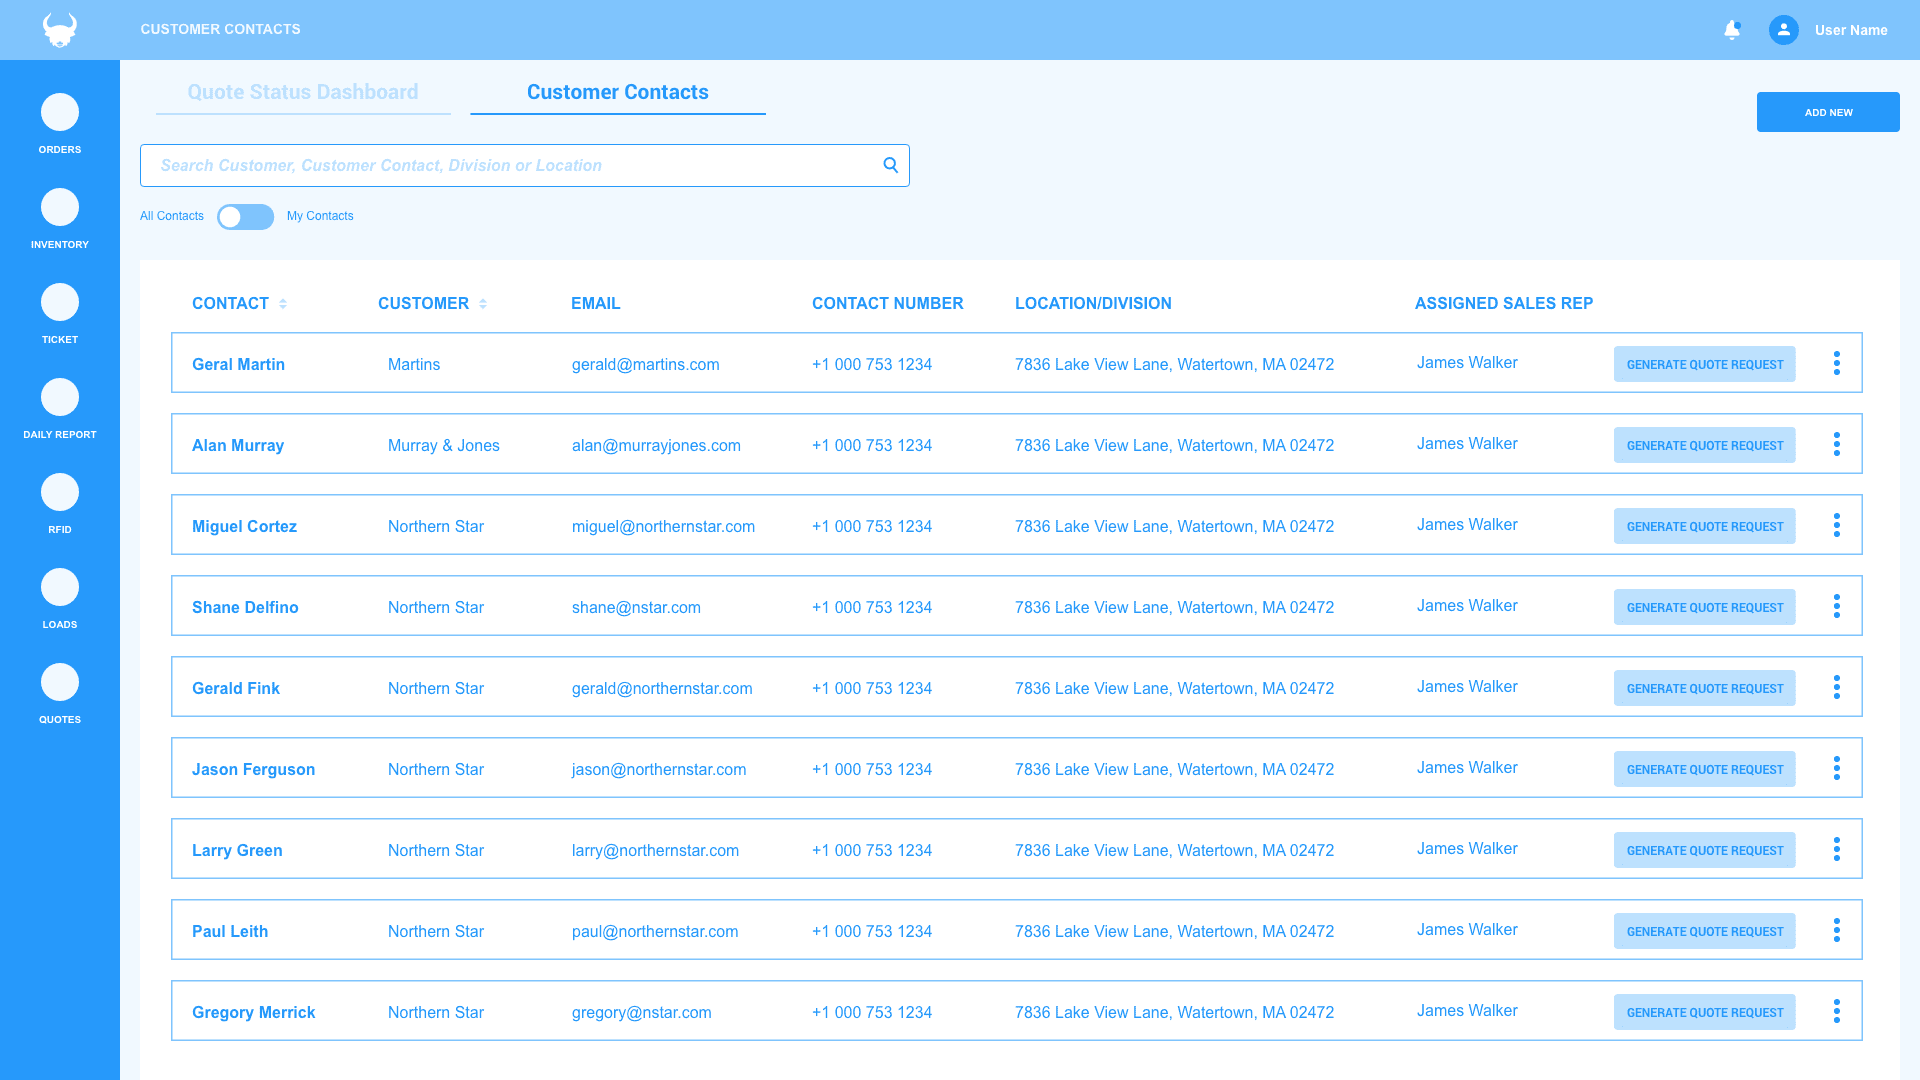This screenshot has width=1920, height=1080.
Task: Open the Loads sidebar icon
Action: pyautogui.click(x=60, y=587)
